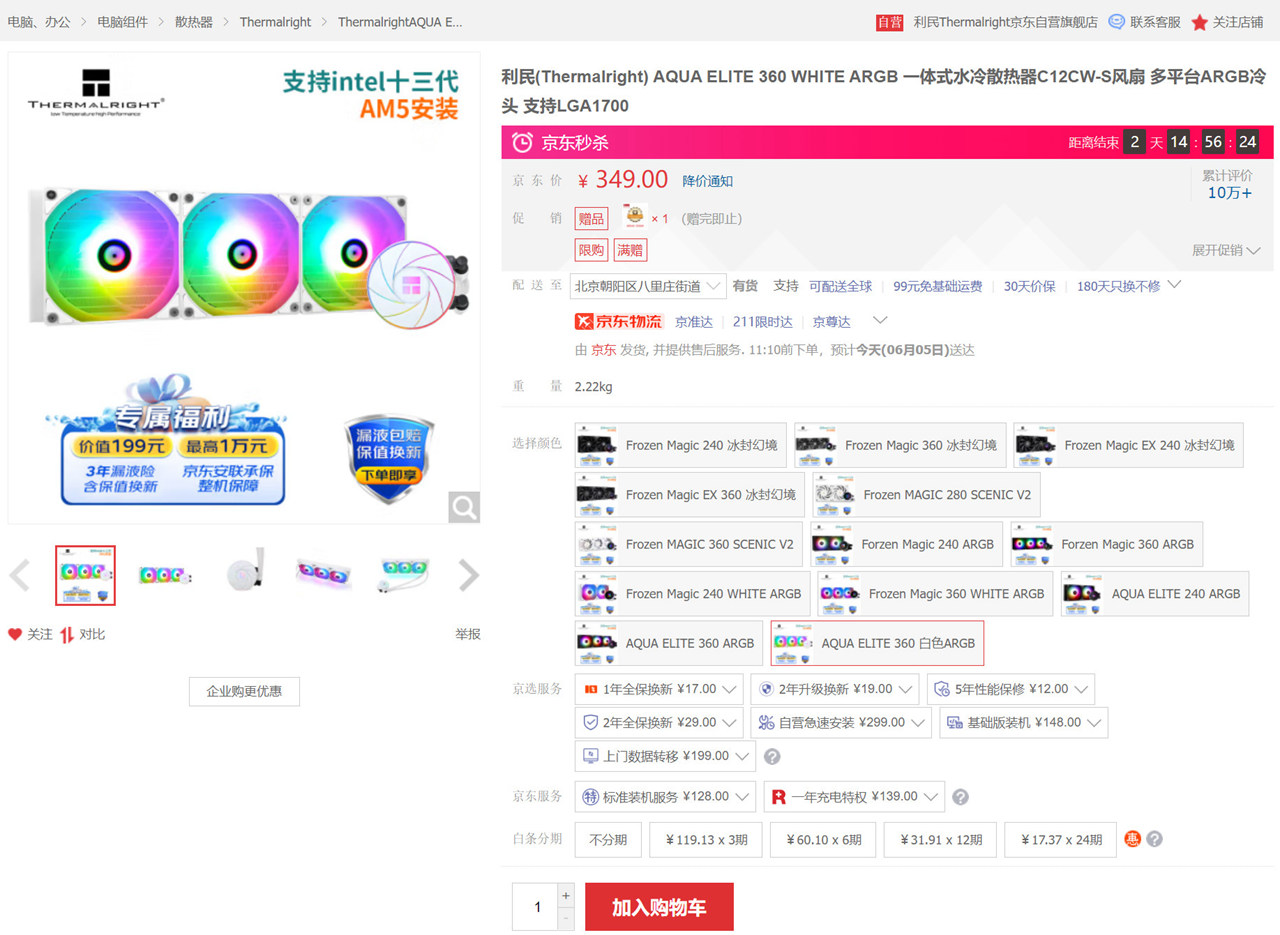Go to 电脑组件 breadcrumb category
Image resolution: width=1280 pixels, height=935 pixels.
pos(123,21)
